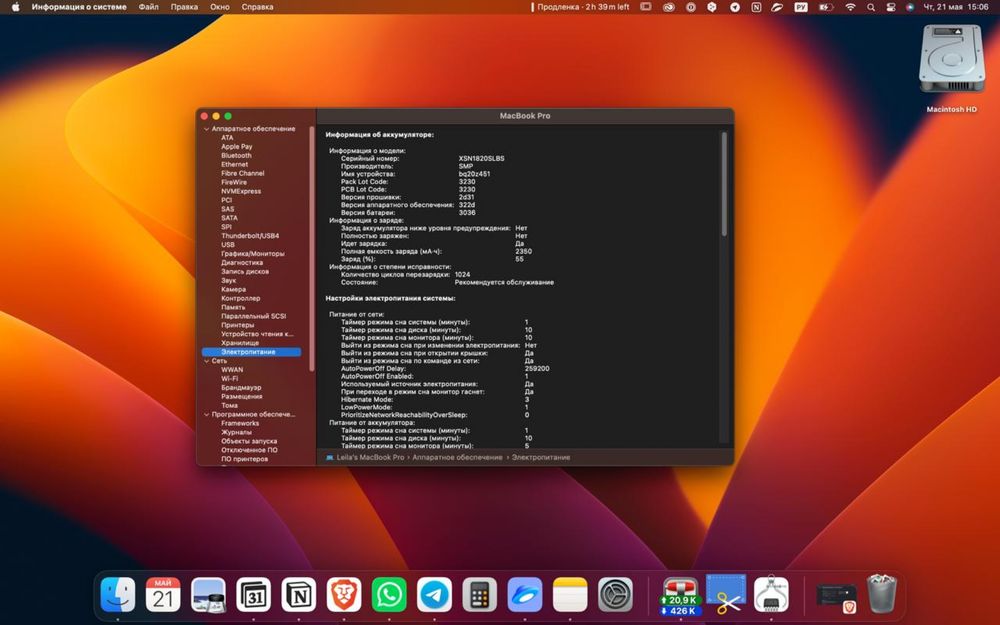1000x625 pixels.
Task: Click the cycle count value 1024
Action: pyautogui.click(x=462, y=274)
